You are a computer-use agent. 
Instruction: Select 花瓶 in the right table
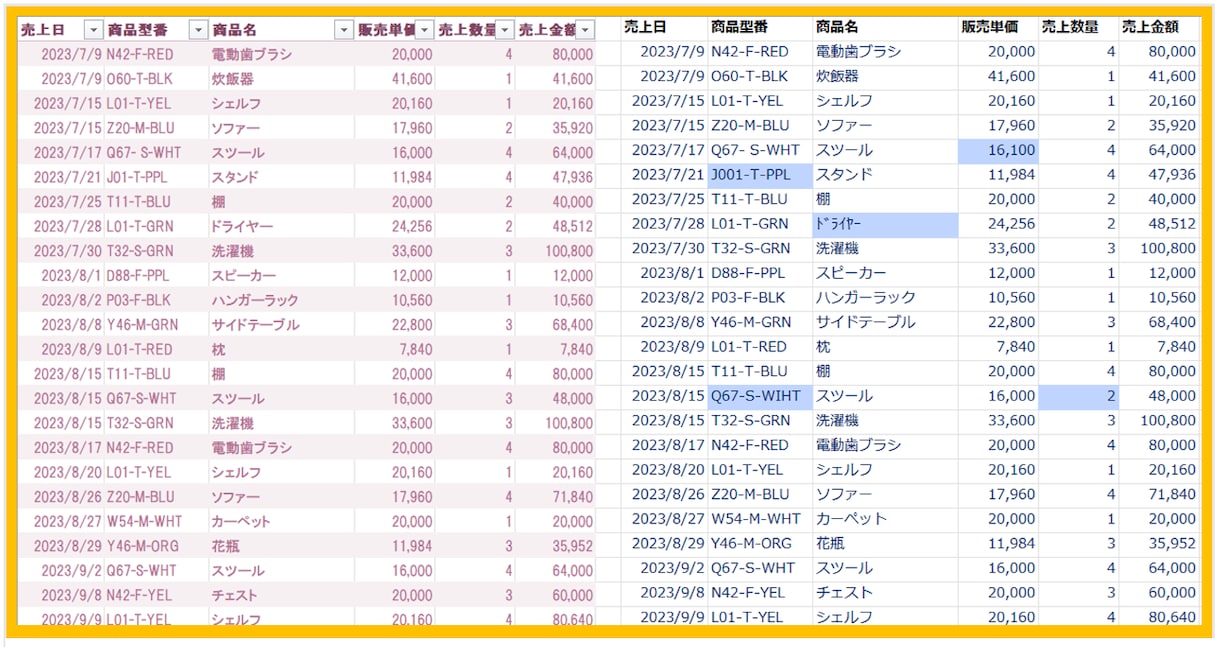(x=829, y=543)
